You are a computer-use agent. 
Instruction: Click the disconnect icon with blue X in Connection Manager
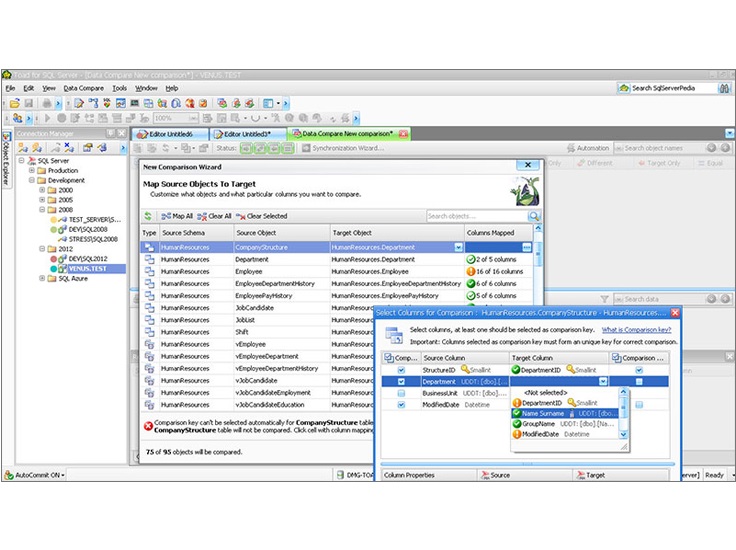pyautogui.click(x=69, y=147)
